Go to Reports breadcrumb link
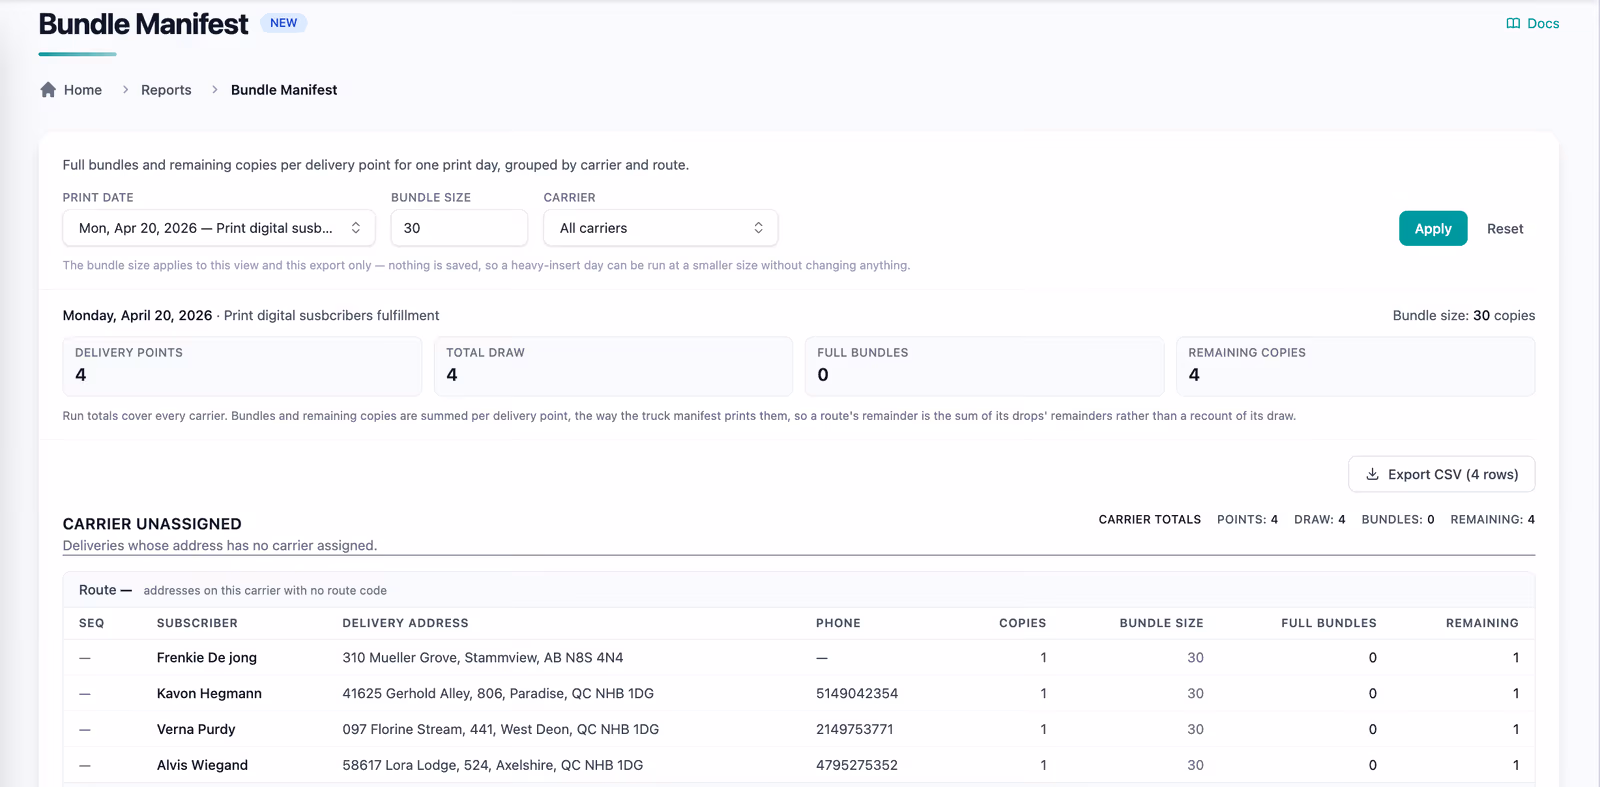Image resolution: width=1600 pixels, height=787 pixels. pyautogui.click(x=166, y=90)
